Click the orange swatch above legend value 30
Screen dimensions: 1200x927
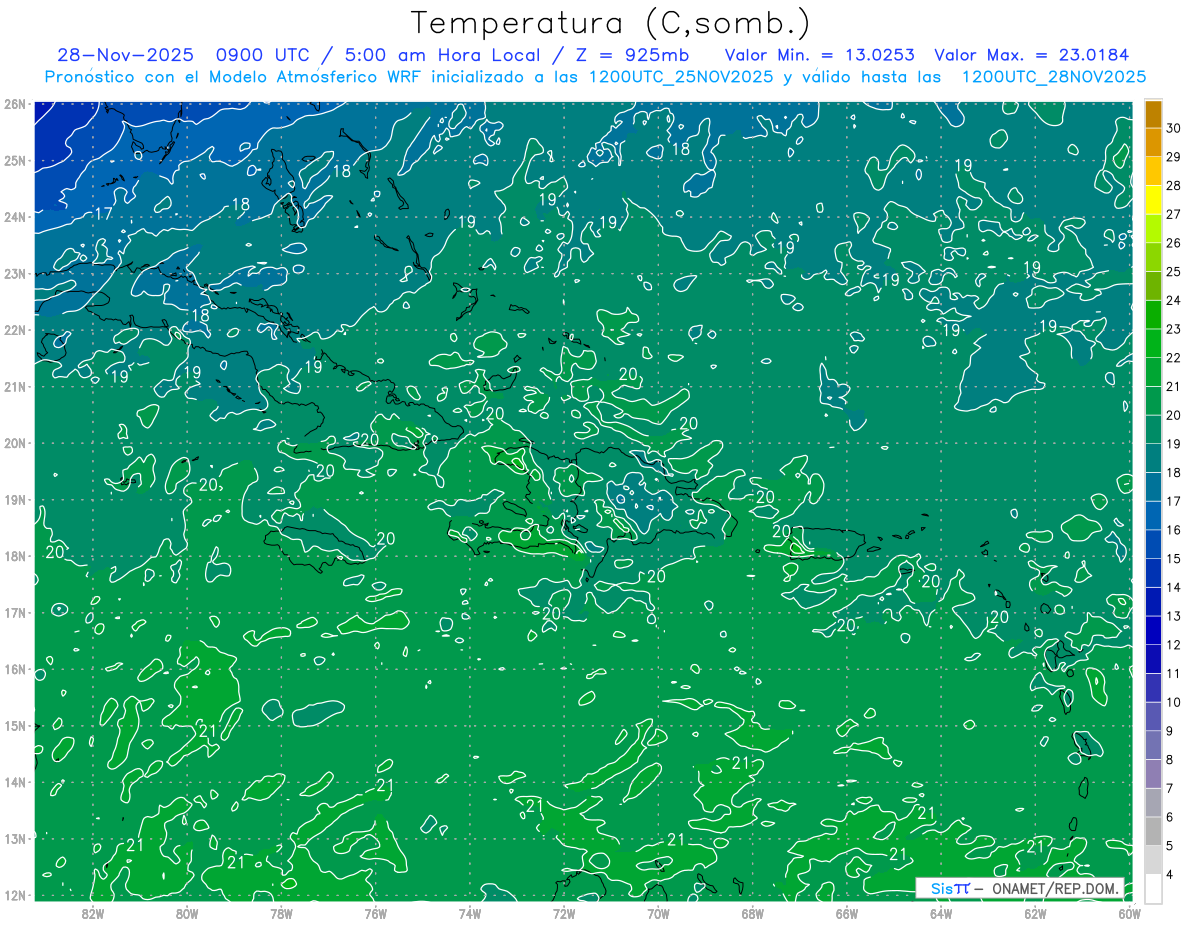click(x=1153, y=115)
